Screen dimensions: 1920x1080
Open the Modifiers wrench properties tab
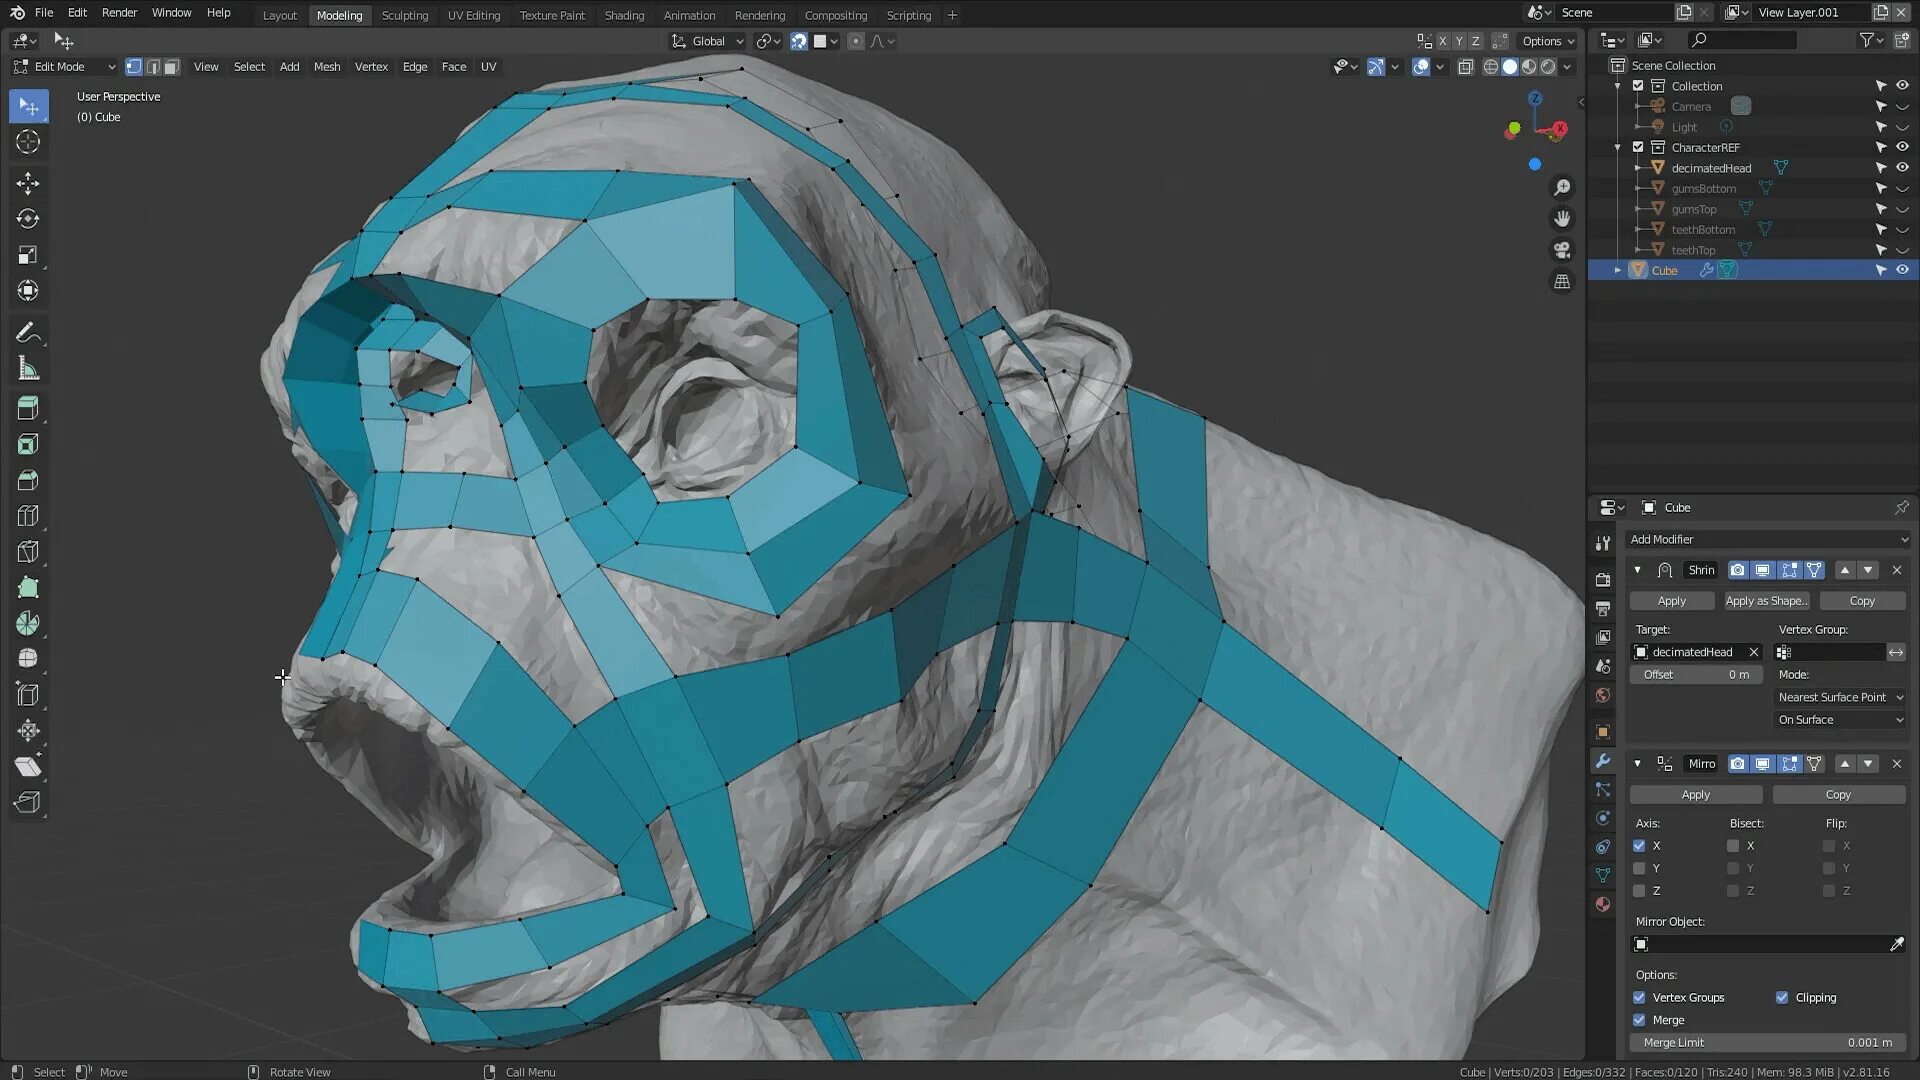pos(1603,761)
